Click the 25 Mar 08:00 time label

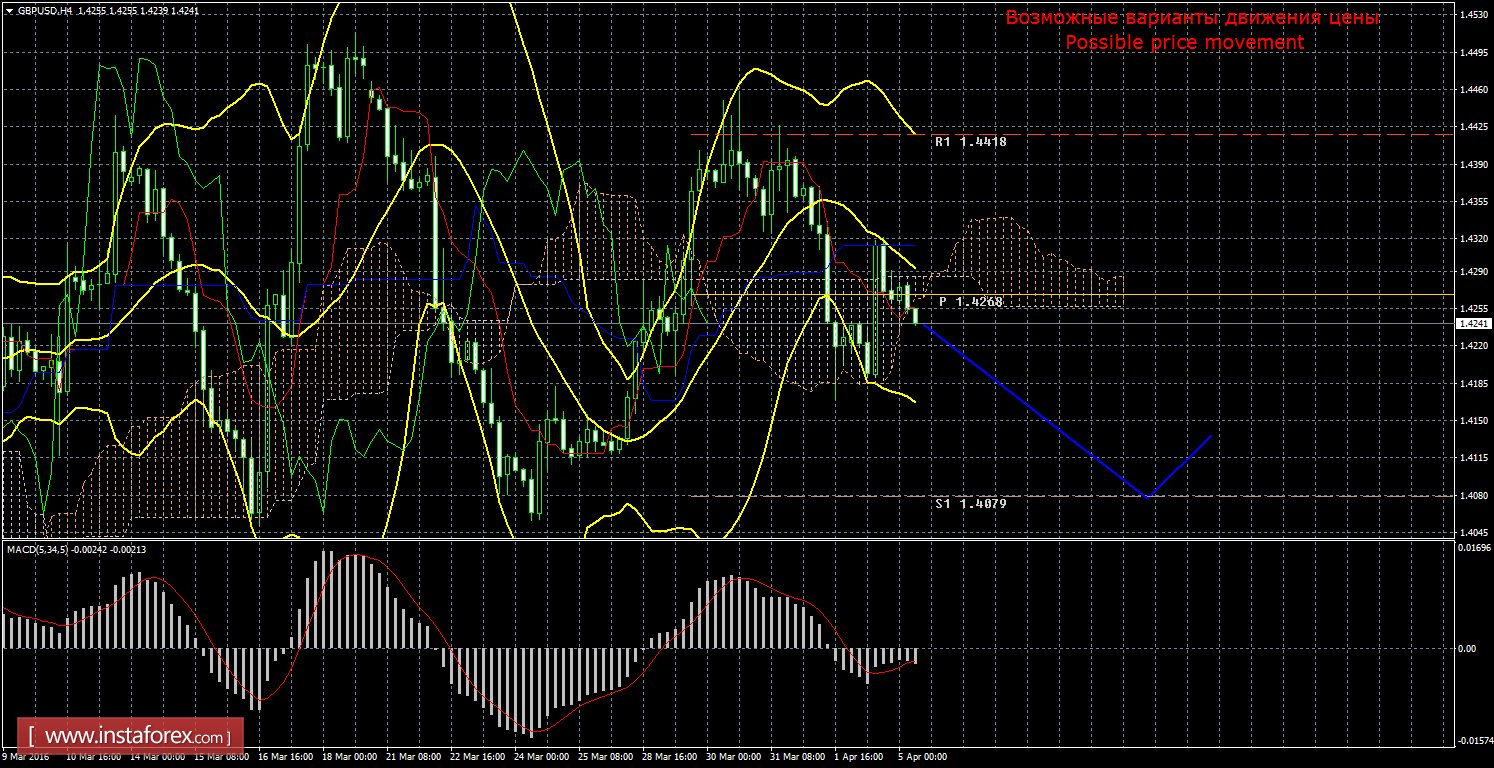(x=606, y=758)
